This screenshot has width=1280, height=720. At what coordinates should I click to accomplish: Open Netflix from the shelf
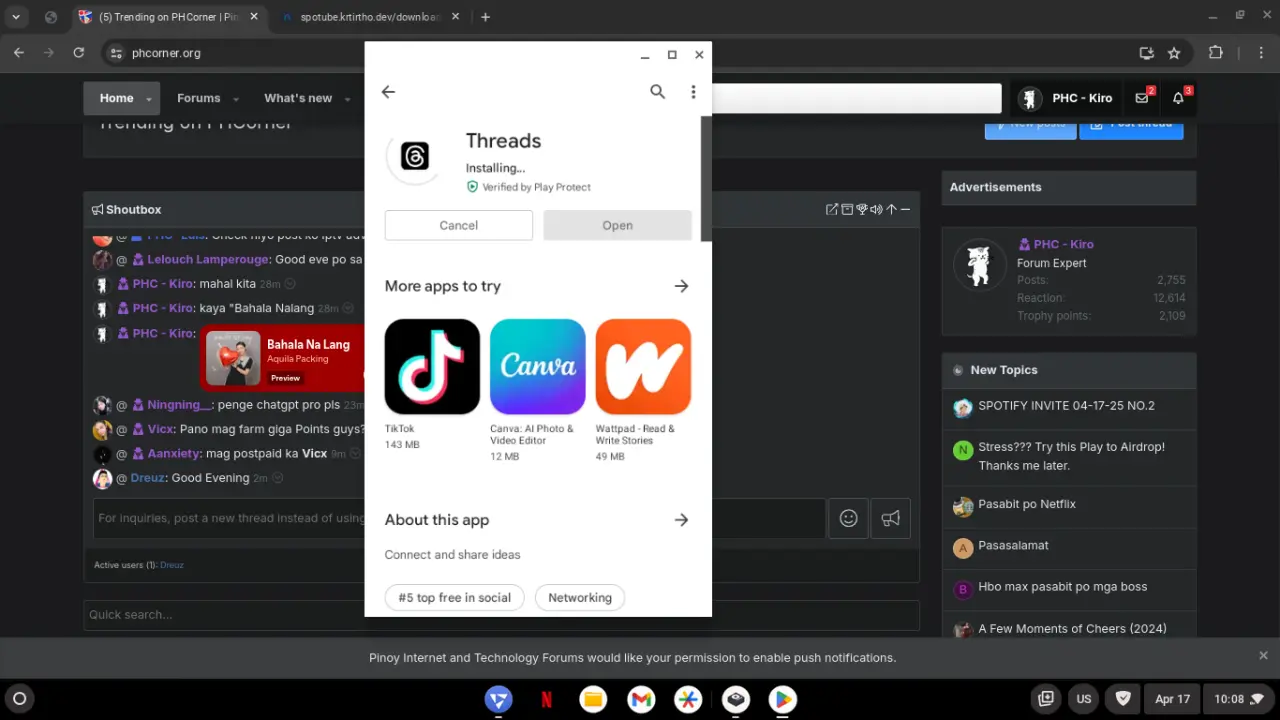547,699
